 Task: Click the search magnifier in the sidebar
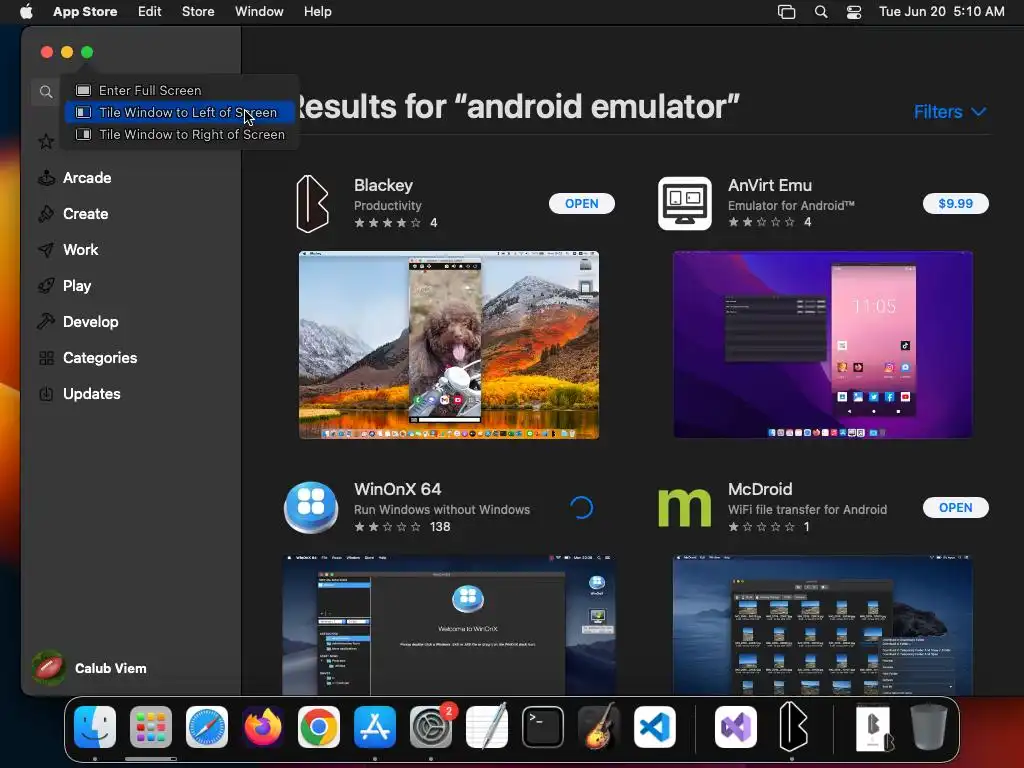click(x=46, y=91)
